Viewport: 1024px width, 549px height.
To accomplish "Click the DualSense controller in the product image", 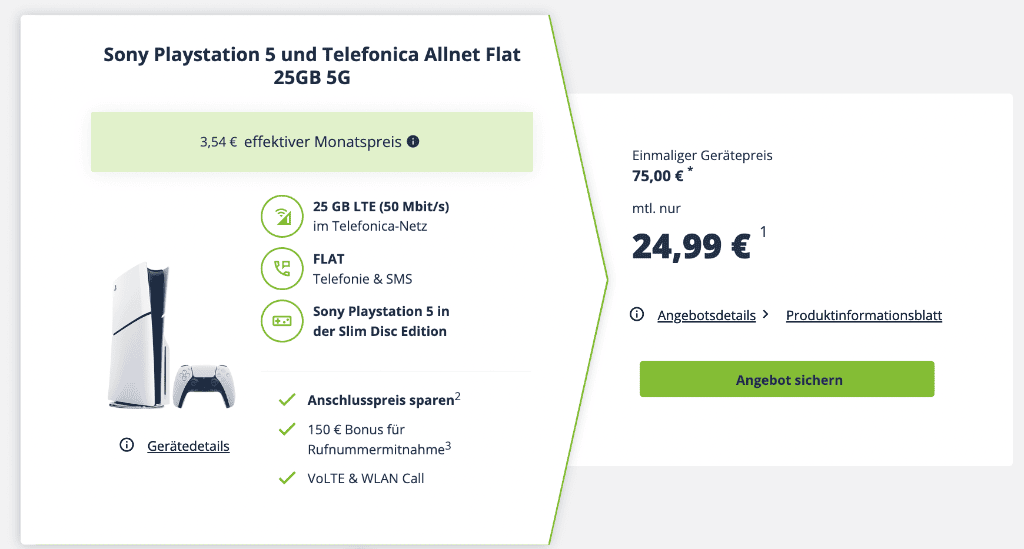I will coord(204,386).
